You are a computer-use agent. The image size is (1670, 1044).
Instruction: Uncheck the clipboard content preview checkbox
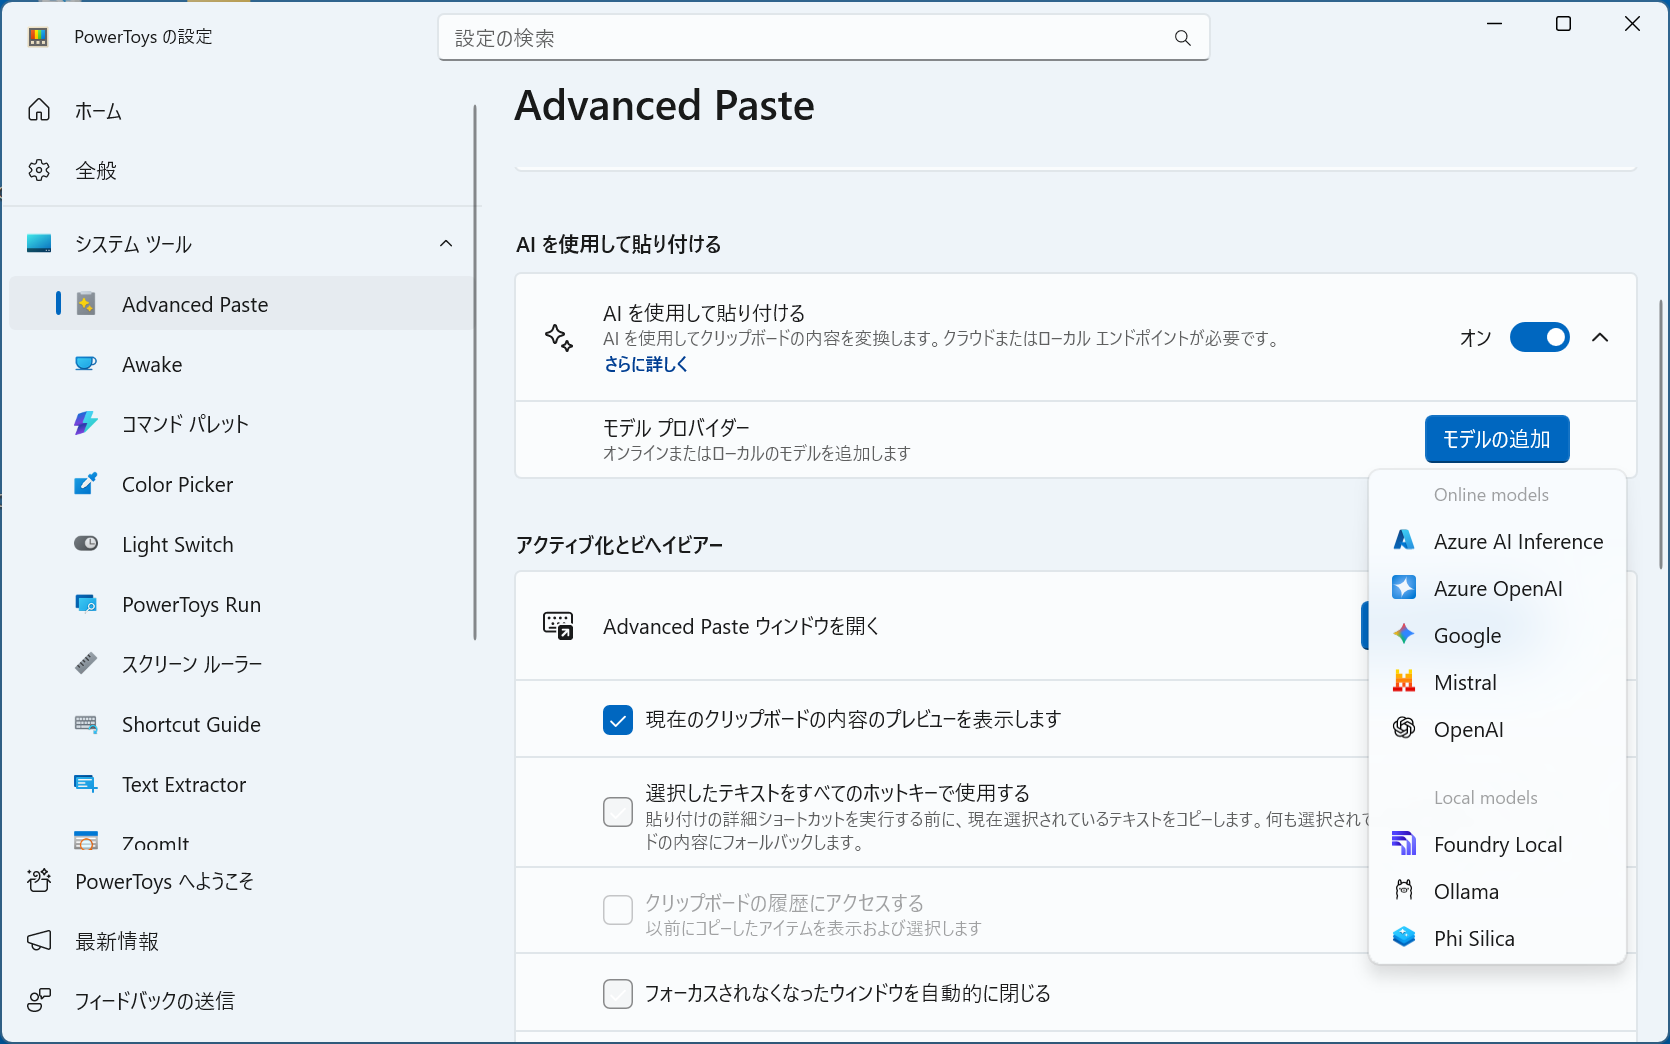pyautogui.click(x=618, y=720)
